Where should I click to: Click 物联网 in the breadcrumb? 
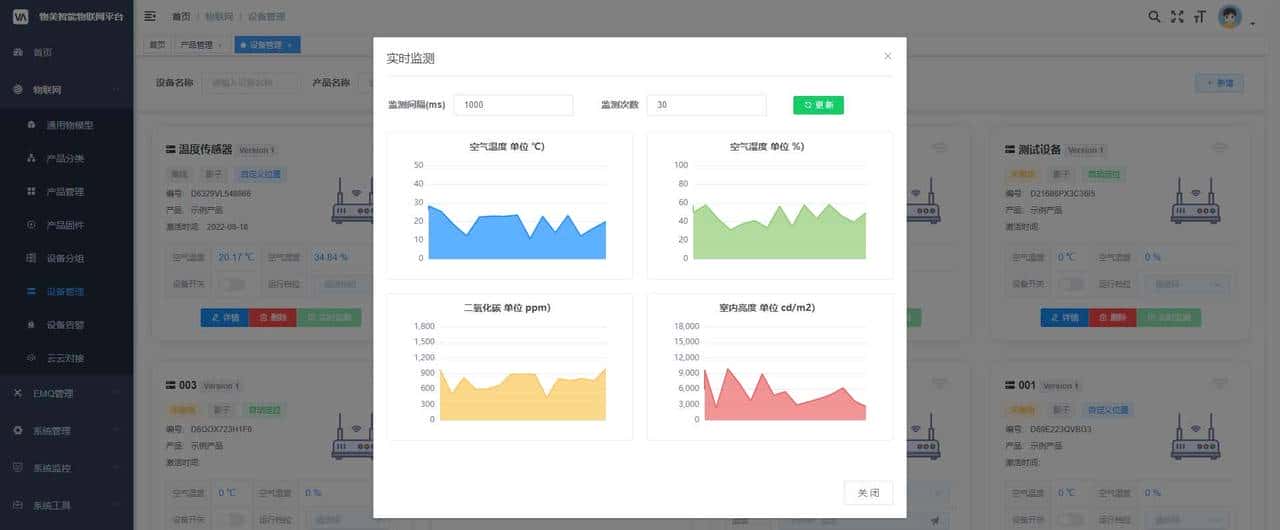pyautogui.click(x=218, y=17)
